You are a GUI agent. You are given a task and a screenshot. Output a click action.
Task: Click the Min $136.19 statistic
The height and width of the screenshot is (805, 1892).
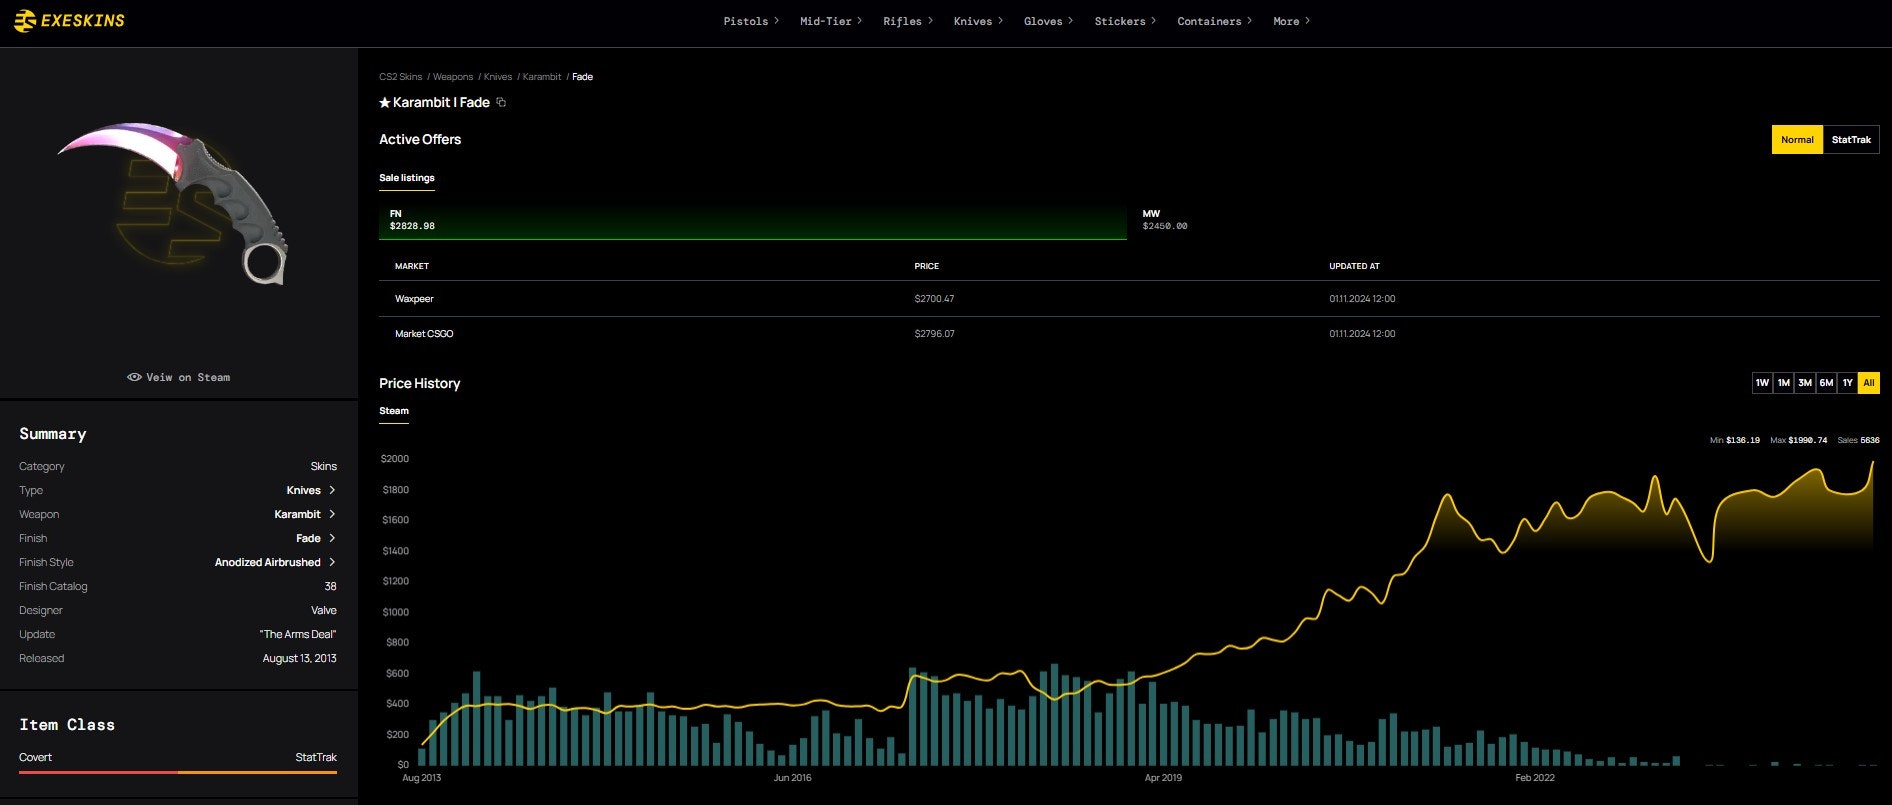coord(1735,440)
